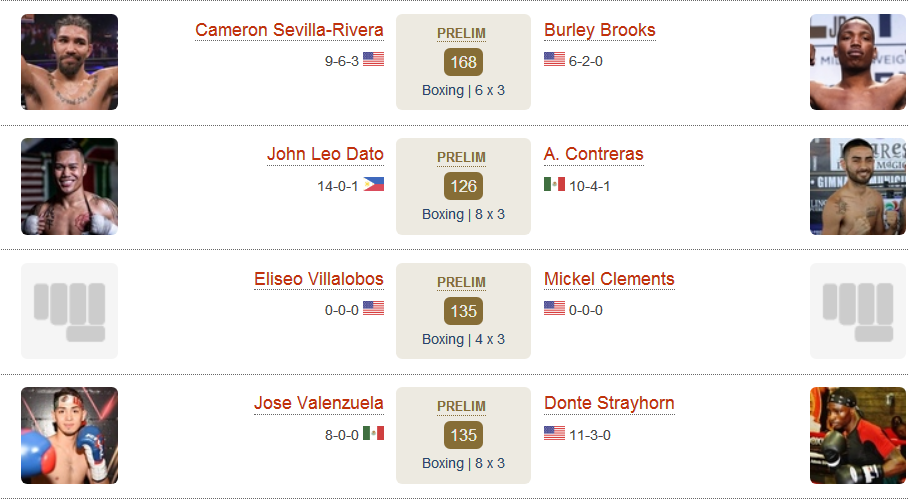
Task: Open John Leo Dato's photo thumbnail
Action: 69,187
